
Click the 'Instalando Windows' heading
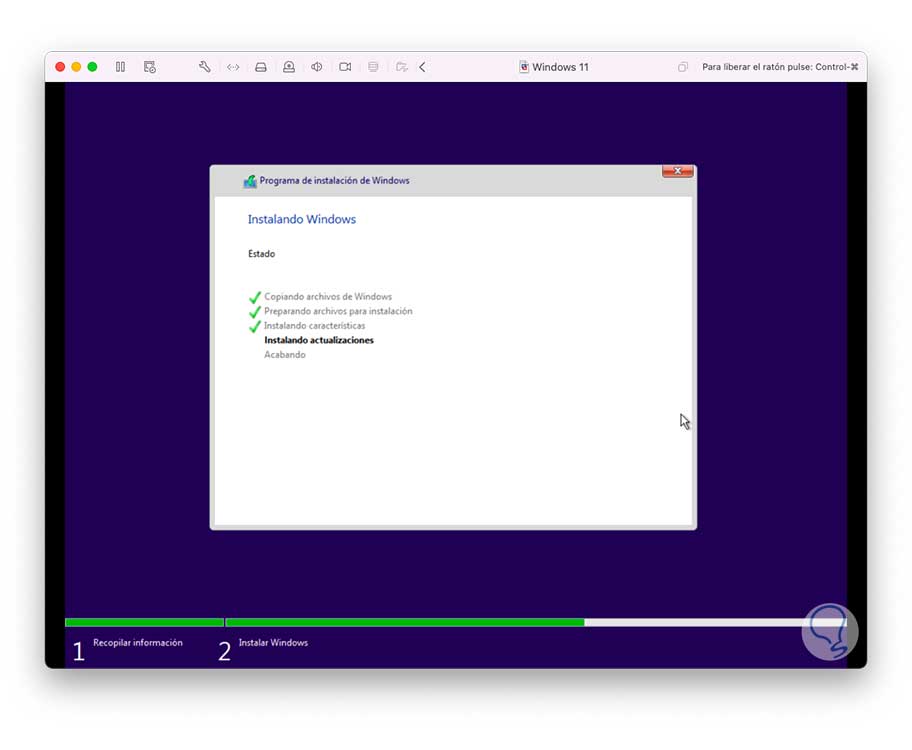coord(302,219)
